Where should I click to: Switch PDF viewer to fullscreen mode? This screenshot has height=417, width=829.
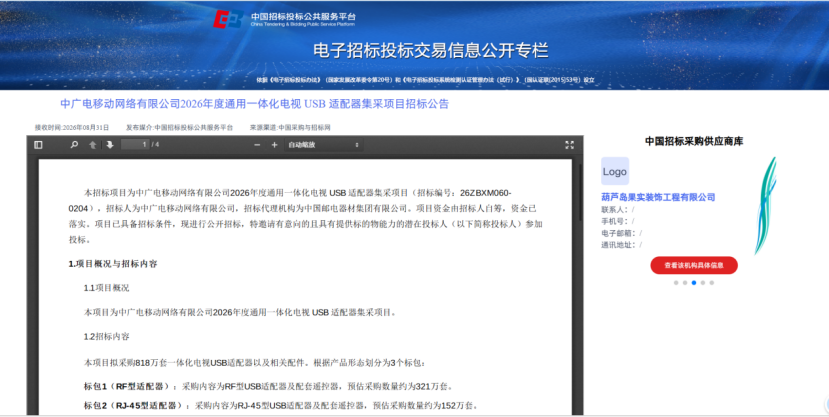click(569, 145)
